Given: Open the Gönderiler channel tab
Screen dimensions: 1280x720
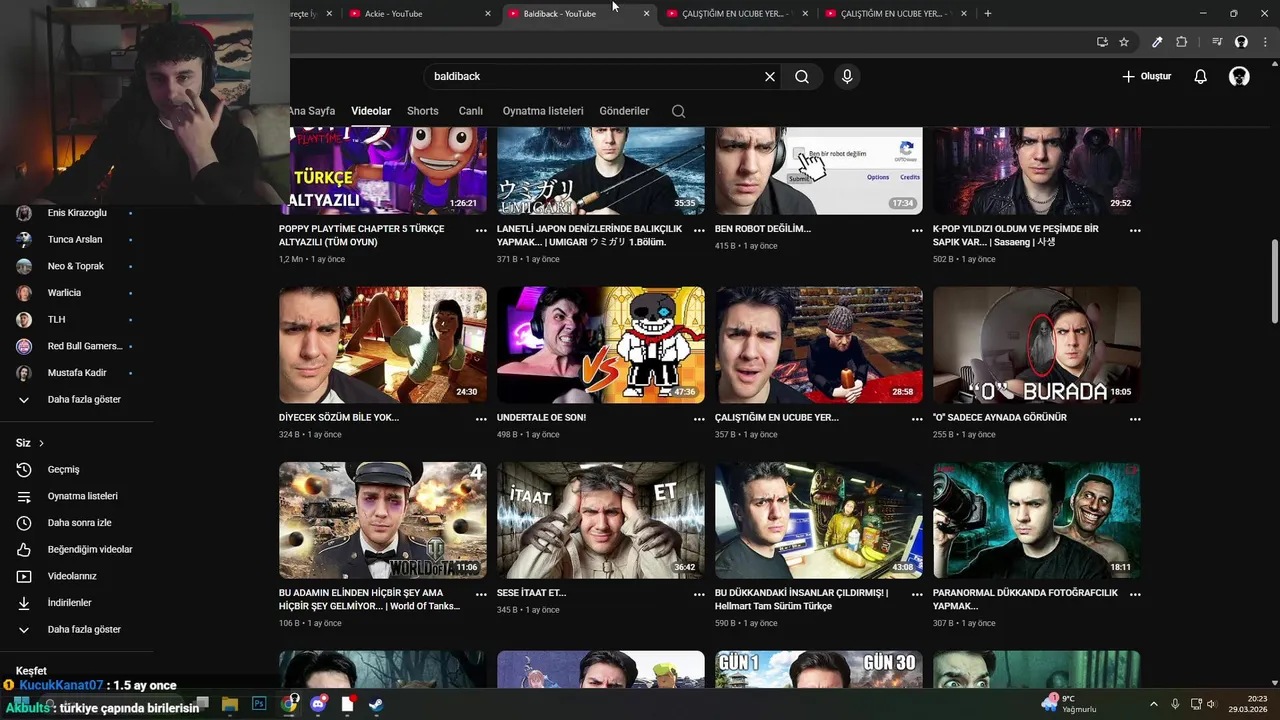Looking at the screenshot, I should pos(624,111).
